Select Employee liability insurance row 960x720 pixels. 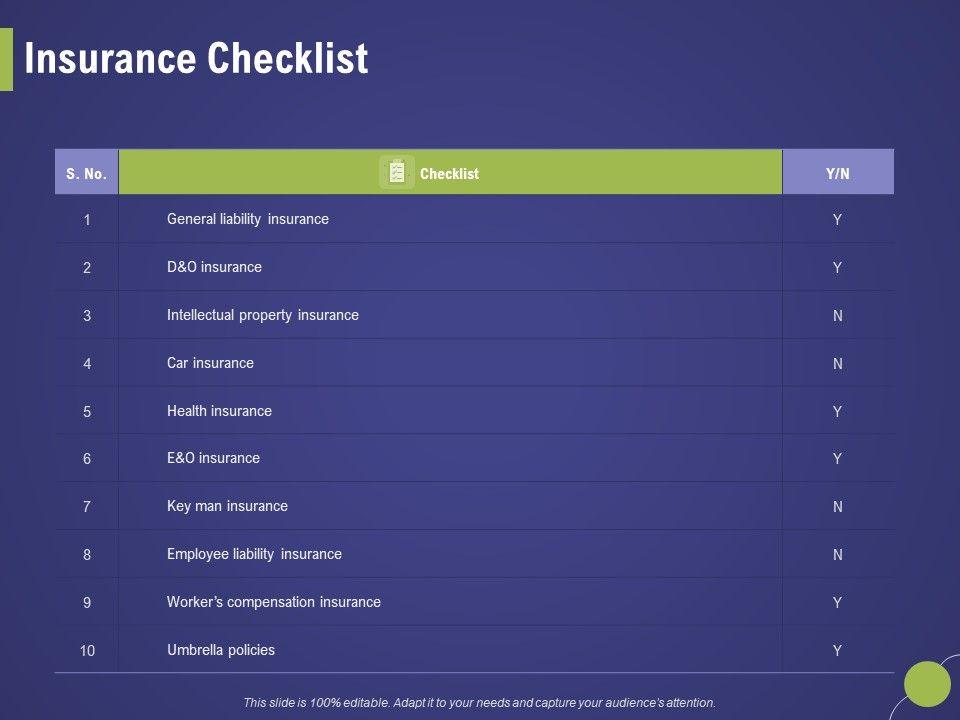point(254,554)
